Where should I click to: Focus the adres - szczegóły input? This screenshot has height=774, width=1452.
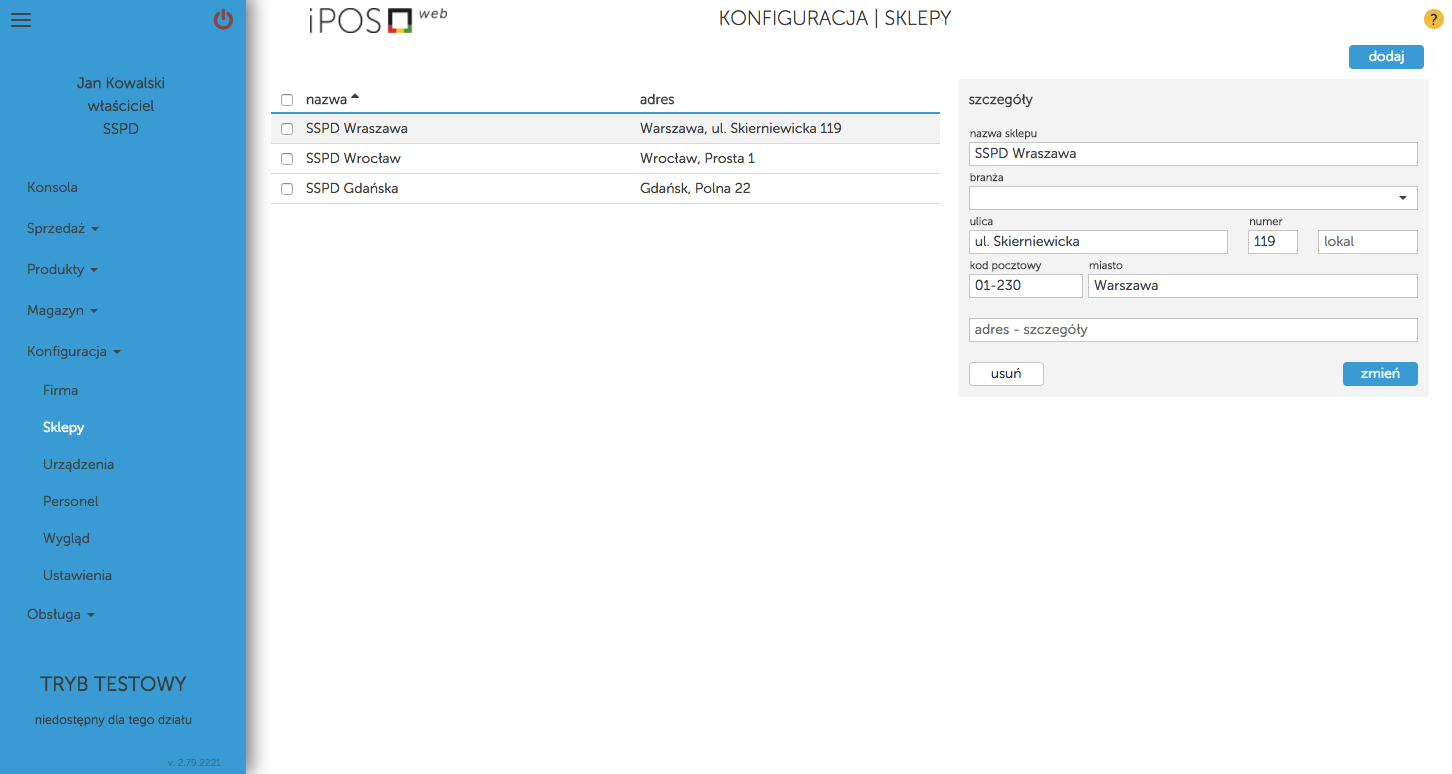point(1193,330)
